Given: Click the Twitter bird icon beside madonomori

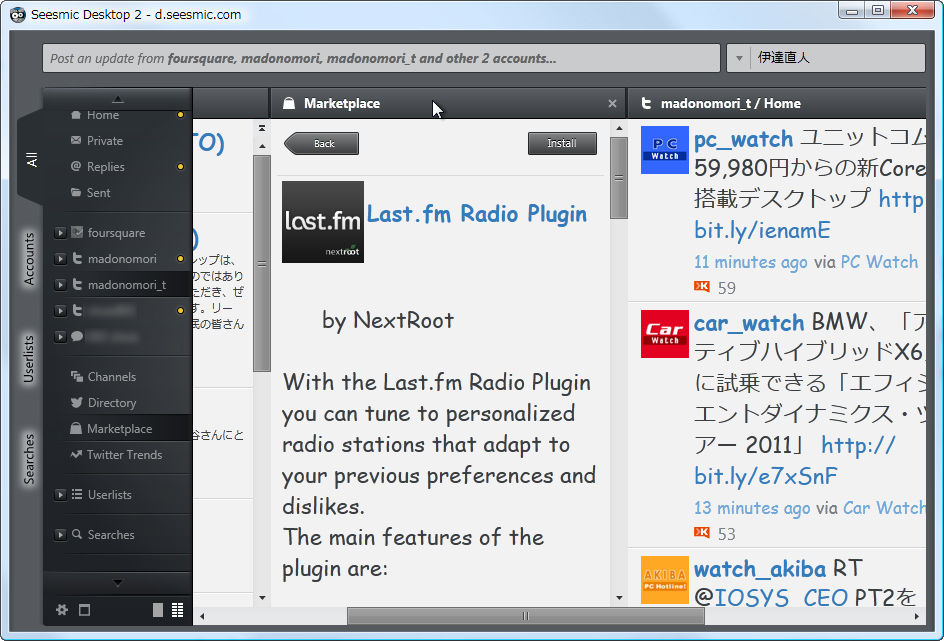Looking at the screenshot, I should click(77, 258).
